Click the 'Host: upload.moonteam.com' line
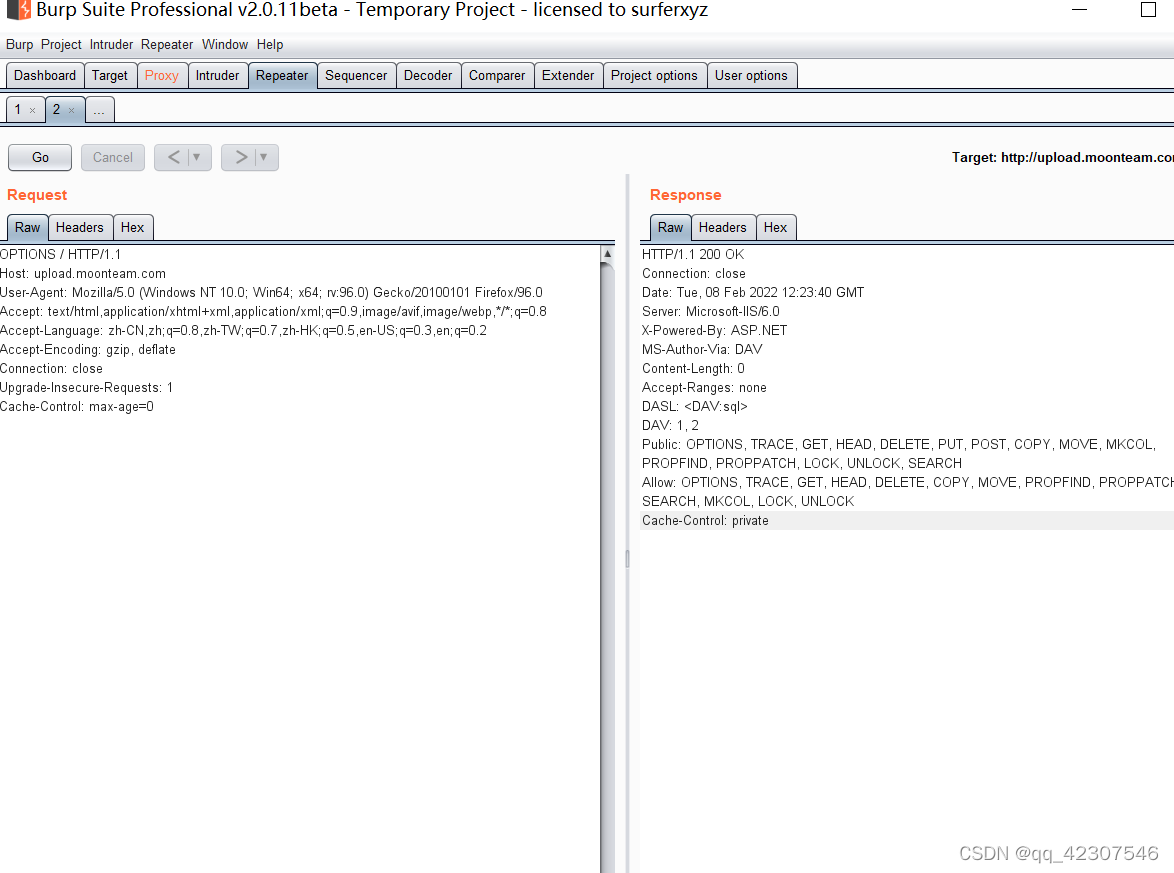 pyautogui.click(x=83, y=274)
